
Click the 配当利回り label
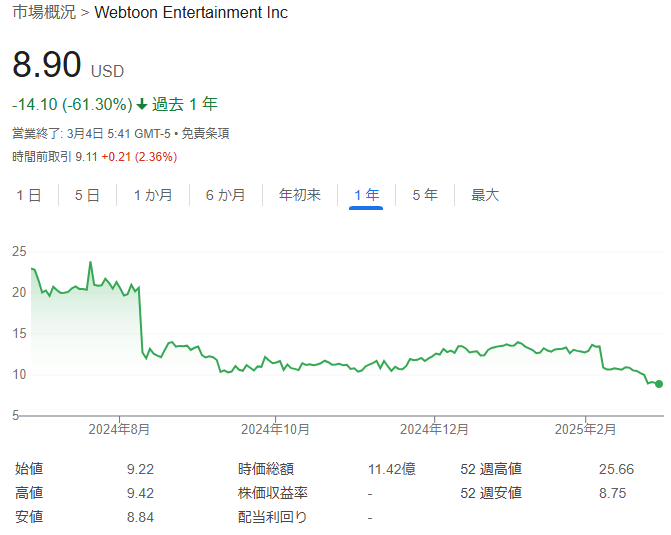tap(273, 517)
